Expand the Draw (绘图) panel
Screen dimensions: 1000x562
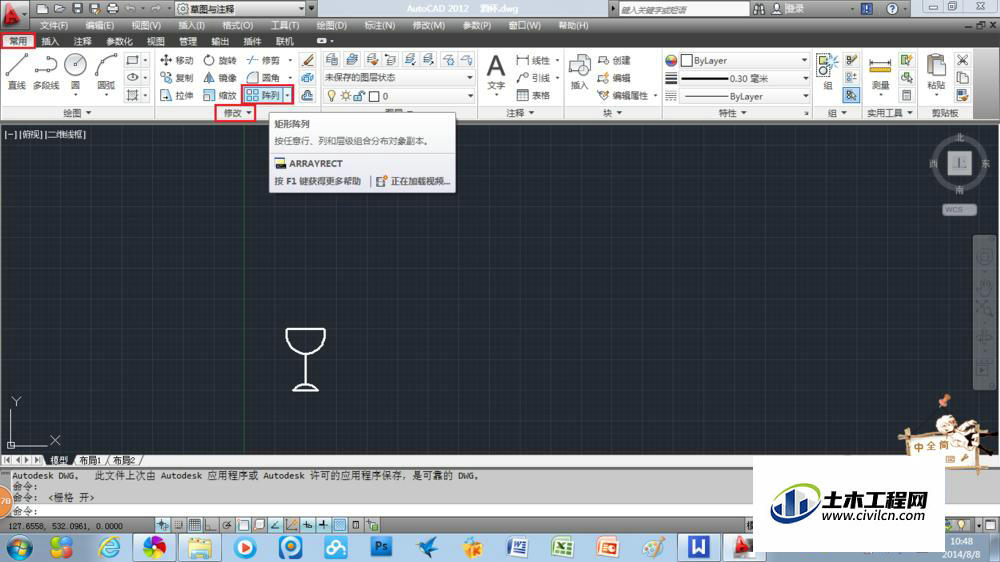[x=77, y=113]
